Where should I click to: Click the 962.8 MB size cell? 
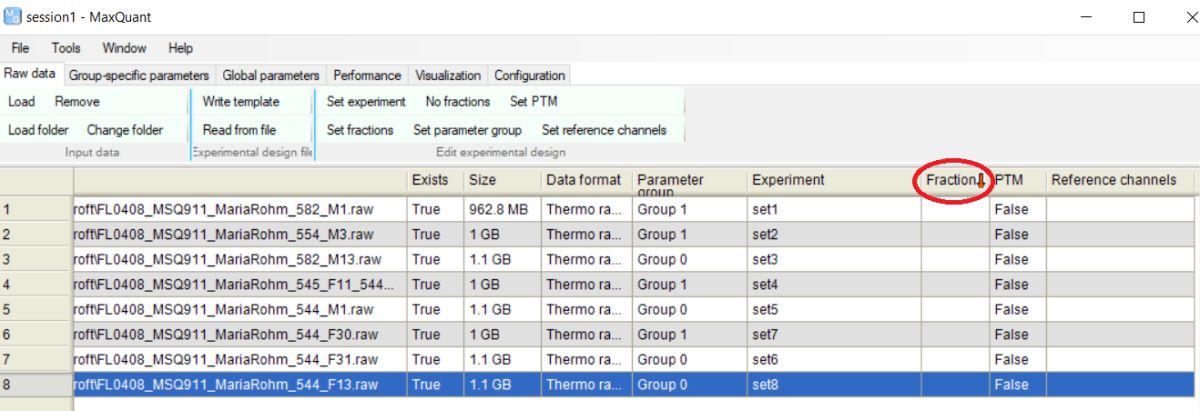tap(501, 209)
